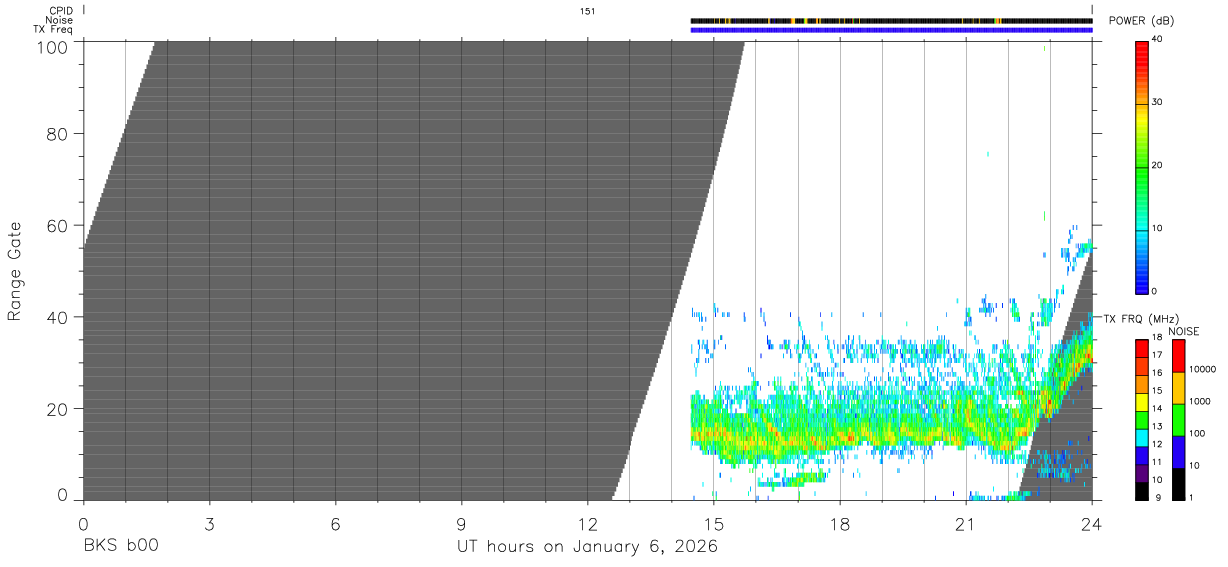Image resolution: width=1228 pixels, height=567 pixels.
Task: Click the 15 tick label on the UT hours axis
Action: tap(713, 525)
